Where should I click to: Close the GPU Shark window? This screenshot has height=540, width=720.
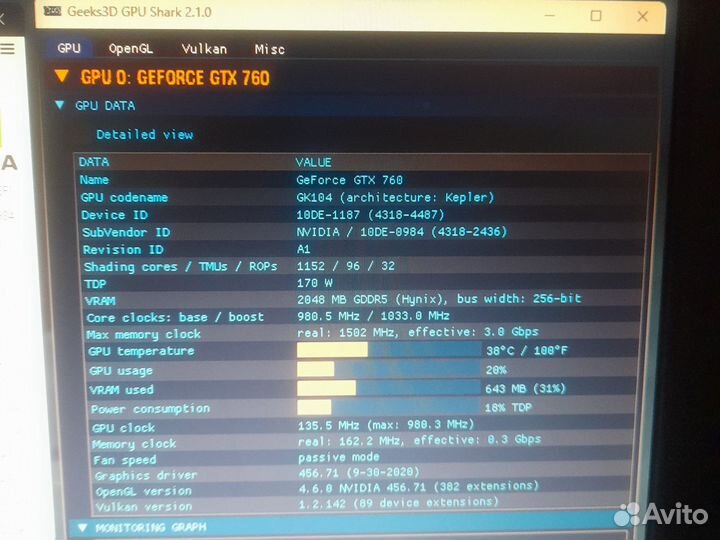click(x=642, y=17)
